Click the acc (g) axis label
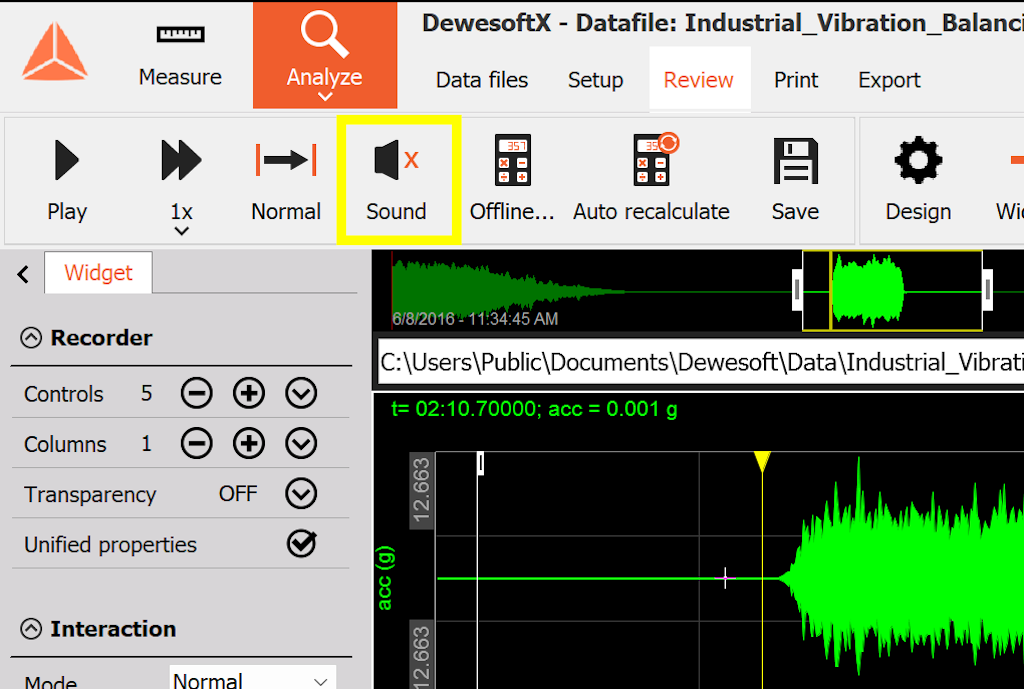This screenshot has height=689, width=1024. pos(385,578)
